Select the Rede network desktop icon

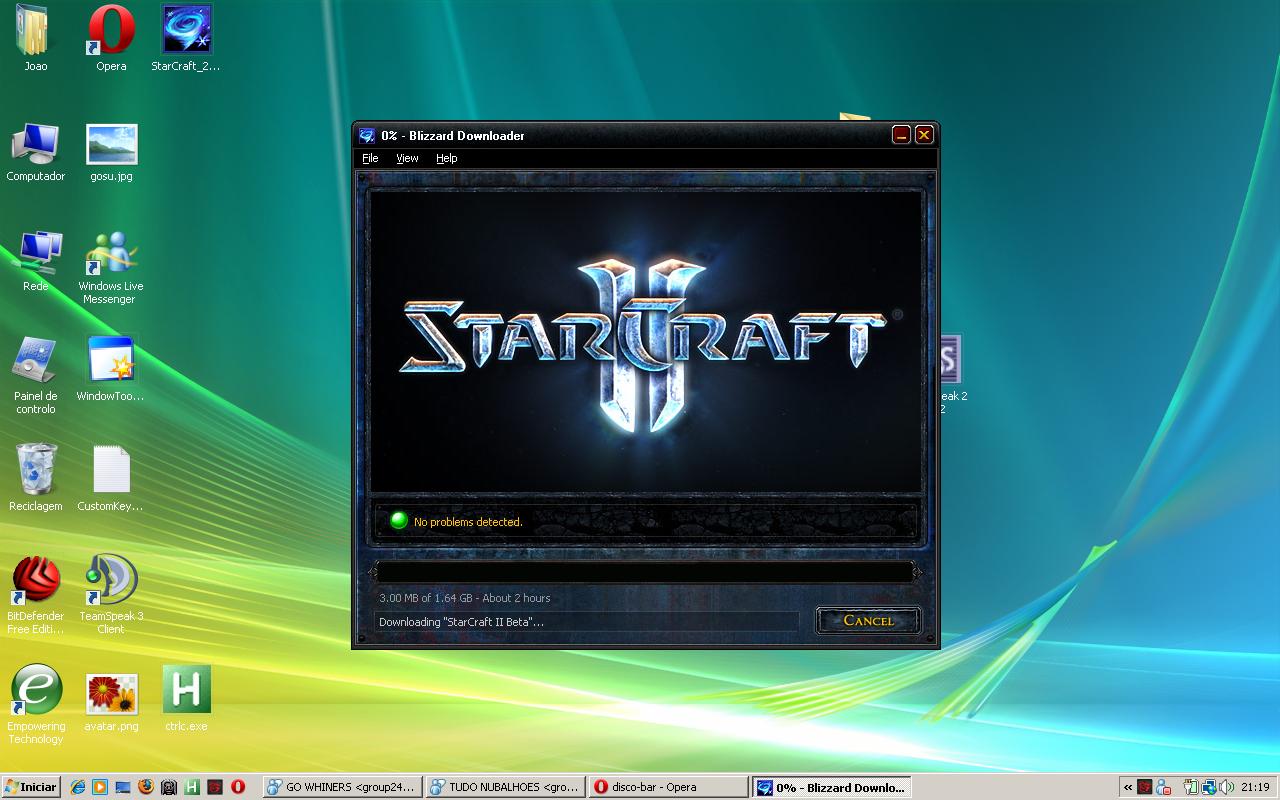click(36, 262)
